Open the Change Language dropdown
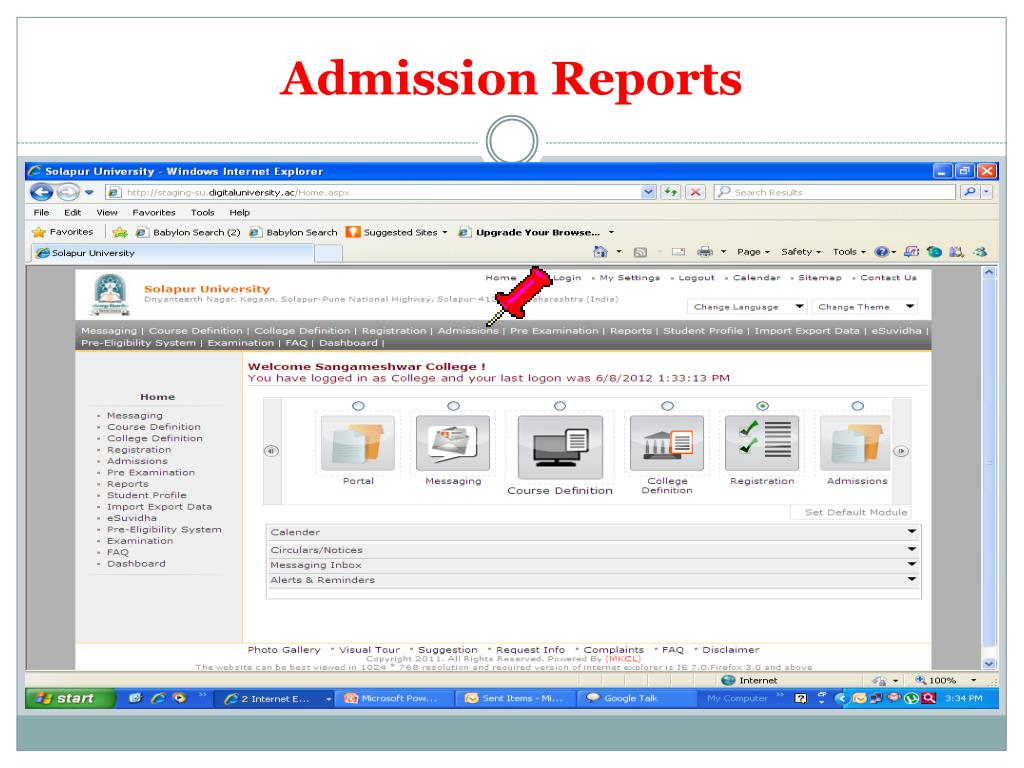Image resolution: width=1024 pixels, height=768 pixels. pos(747,306)
